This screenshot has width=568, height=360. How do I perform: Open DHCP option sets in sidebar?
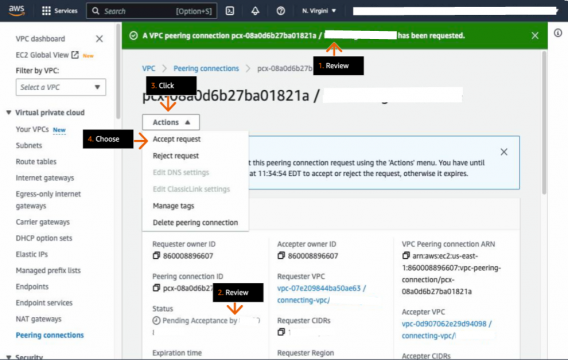[x=44, y=238]
